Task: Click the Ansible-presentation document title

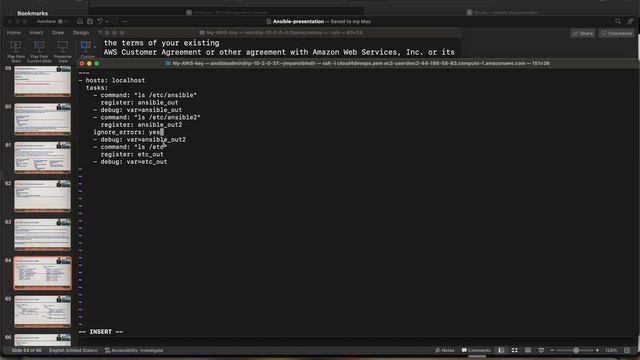Action: click(x=298, y=21)
